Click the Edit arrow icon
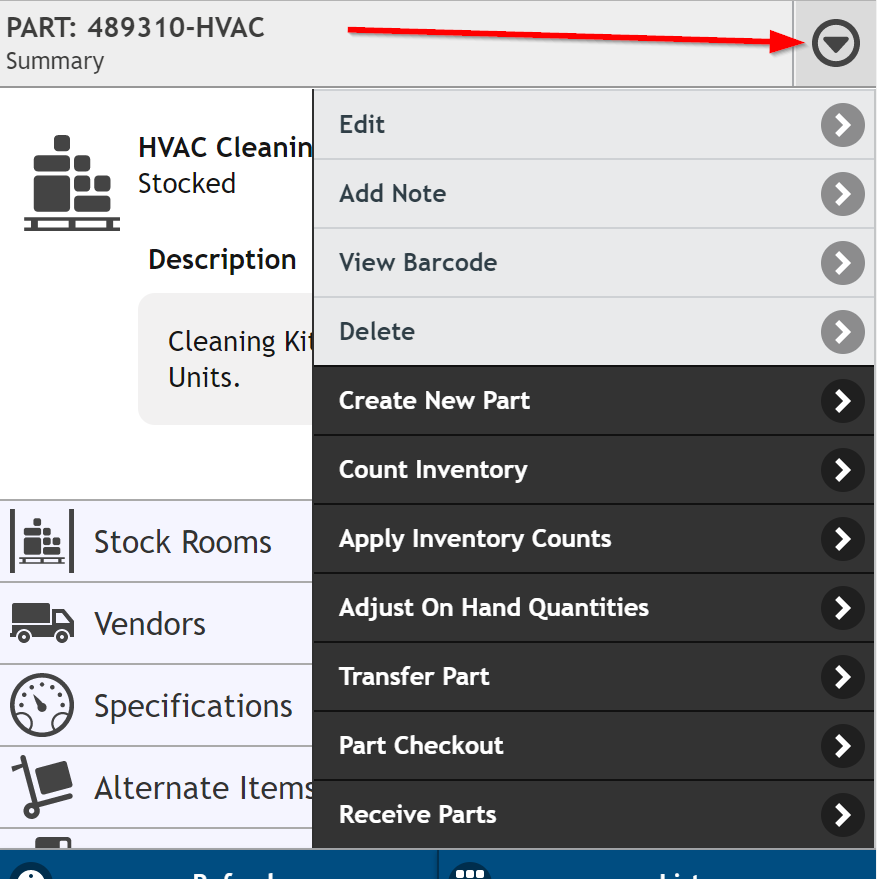 pyautogui.click(x=842, y=125)
